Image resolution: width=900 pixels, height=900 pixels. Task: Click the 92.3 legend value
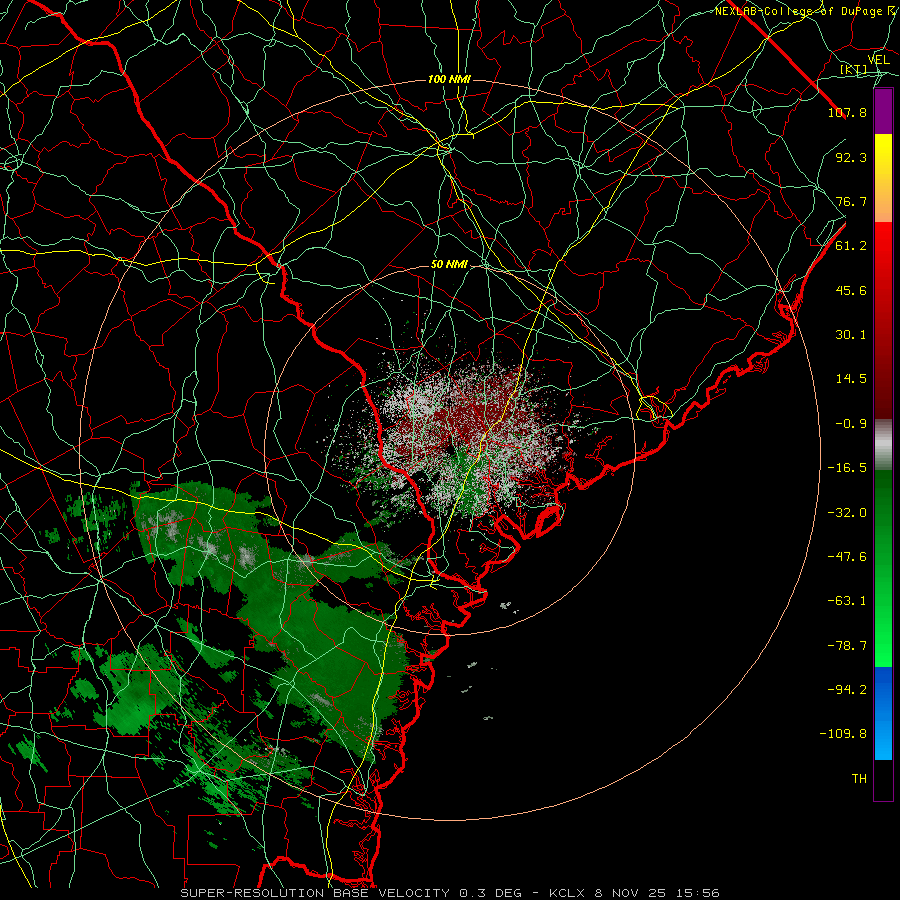point(851,157)
